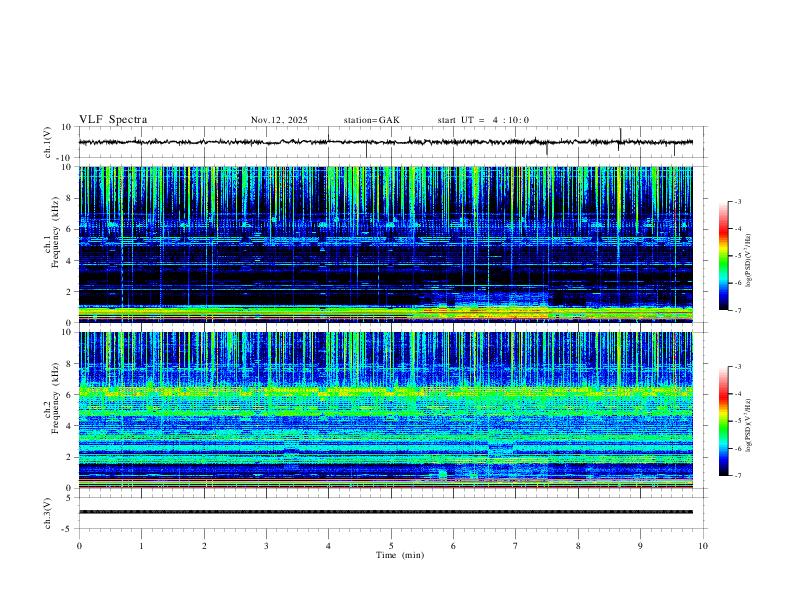Image resolution: width=792 pixels, height=612 pixels.
Task: Click the "8" kHz tick on ch.1 frequency axis
Action: [x=70, y=198]
